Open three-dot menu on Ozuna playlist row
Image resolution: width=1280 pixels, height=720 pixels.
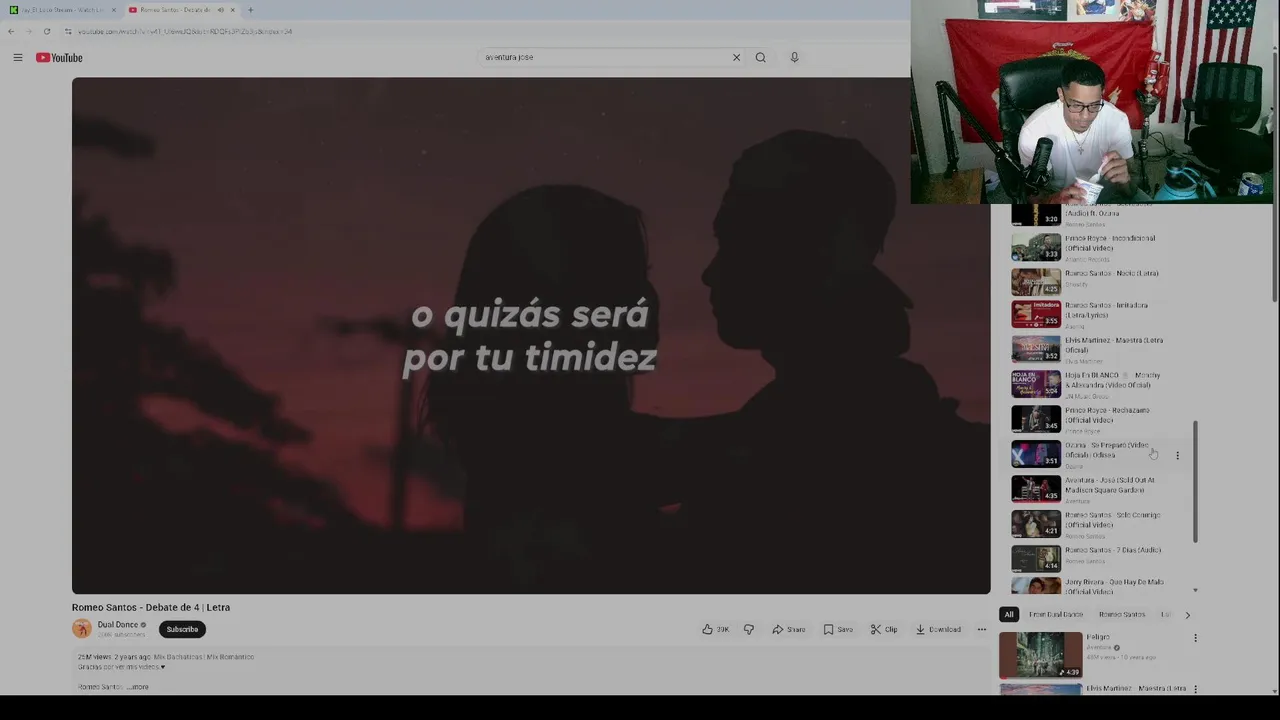[x=1177, y=455]
